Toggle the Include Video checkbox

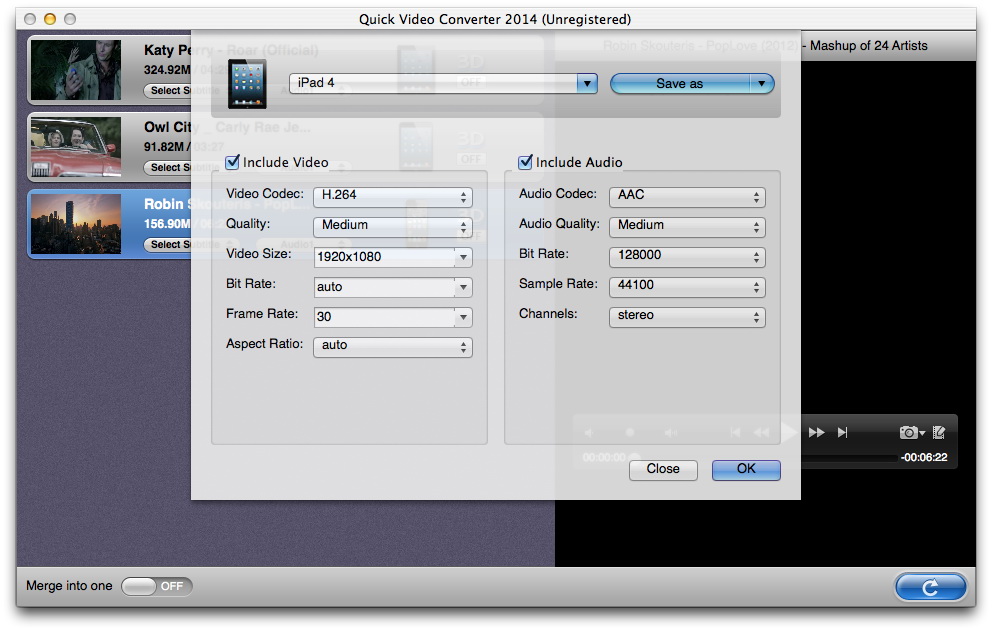coord(233,162)
